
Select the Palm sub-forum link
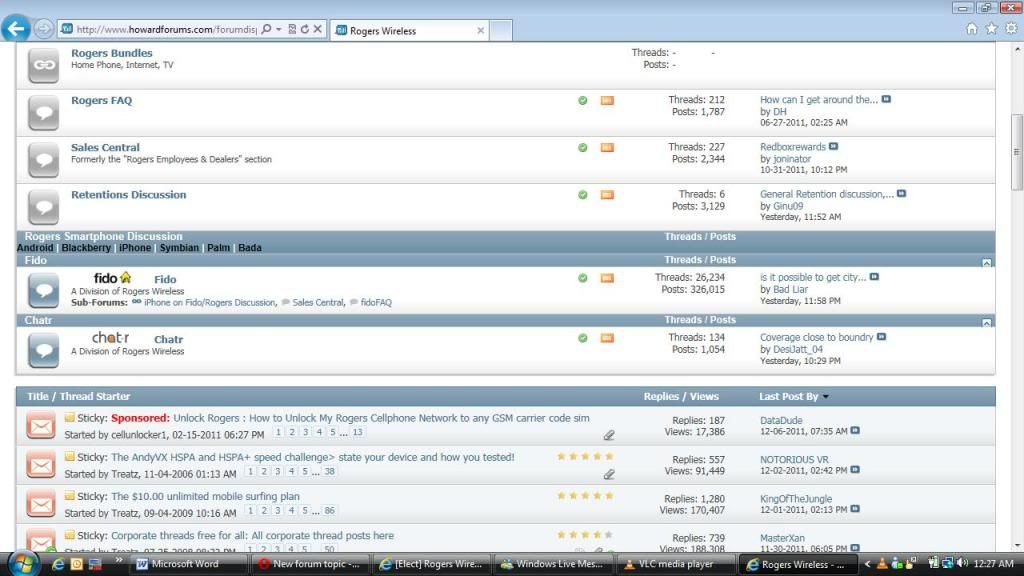coord(218,248)
